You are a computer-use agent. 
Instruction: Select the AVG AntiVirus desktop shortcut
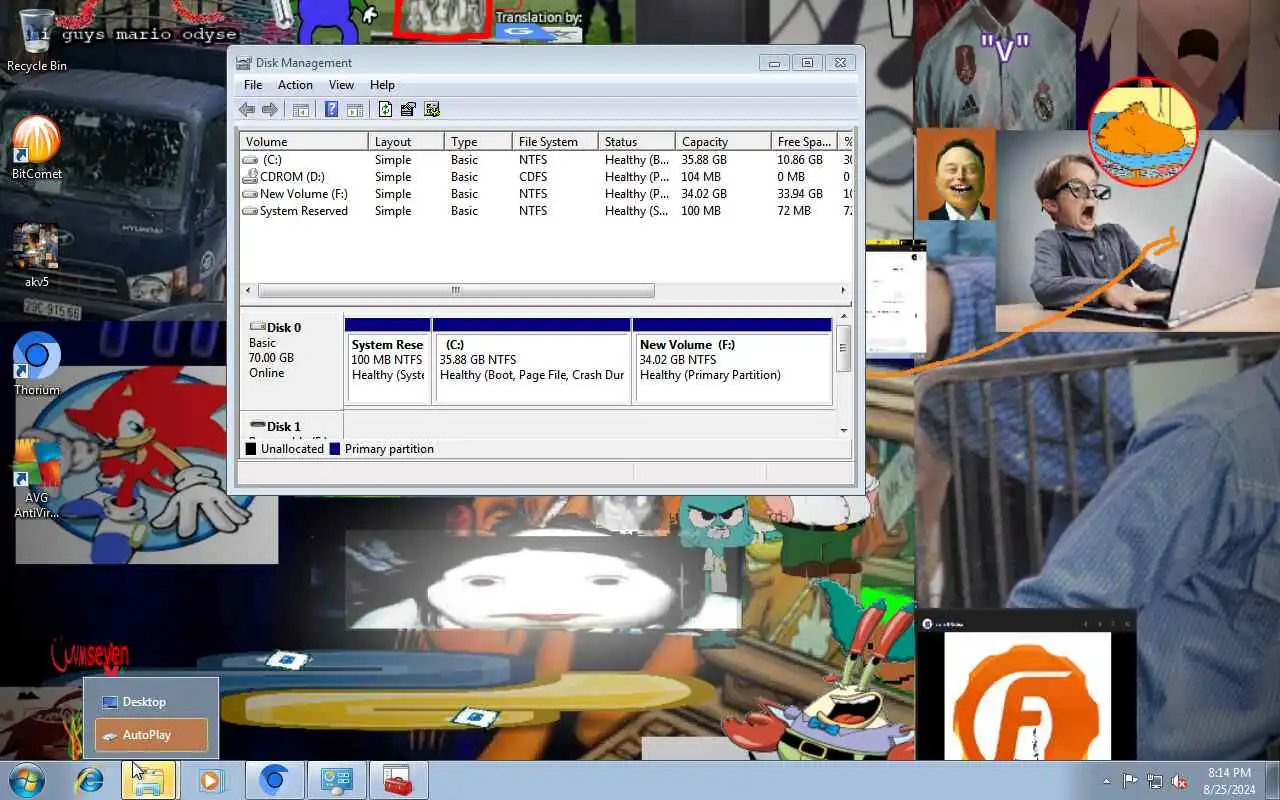[x=37, y=478]
